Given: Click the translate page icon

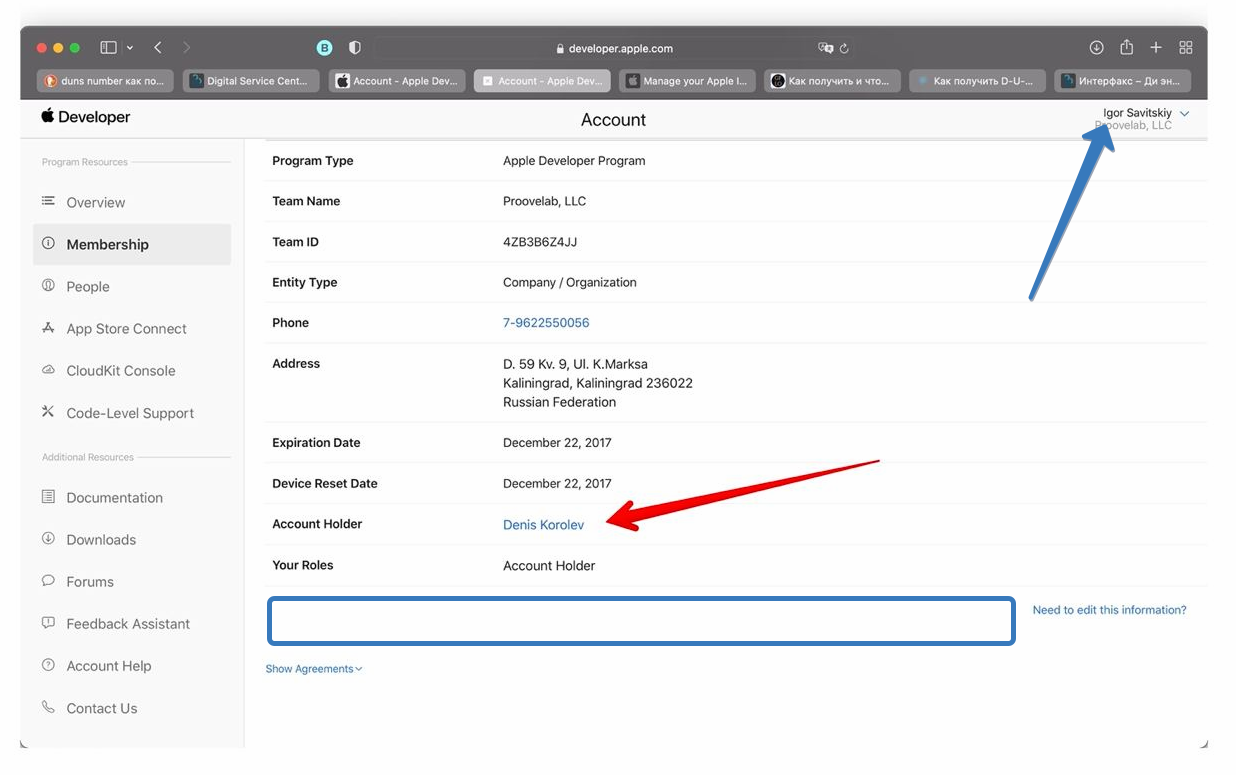Looking at the screenshot, I should [x=824, y=48].
